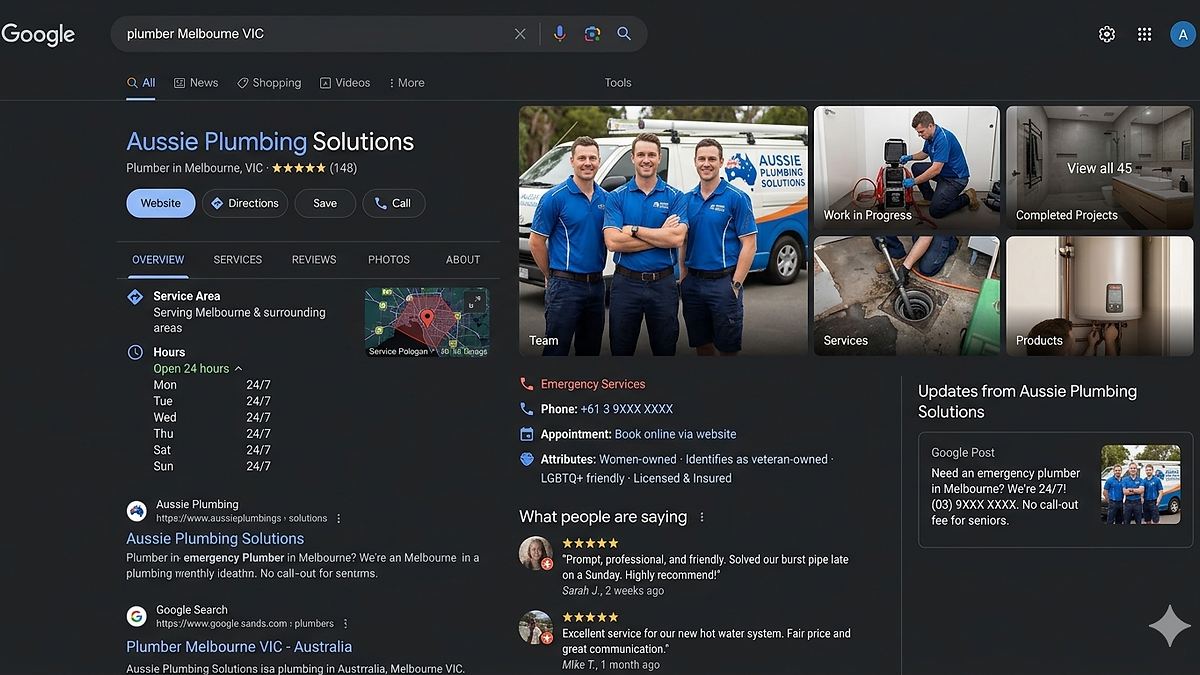Viewport: 1200px width, 675px height.
Task: Open more options for Google Search result
Action: pyautogui.click(x=346, y=624)
